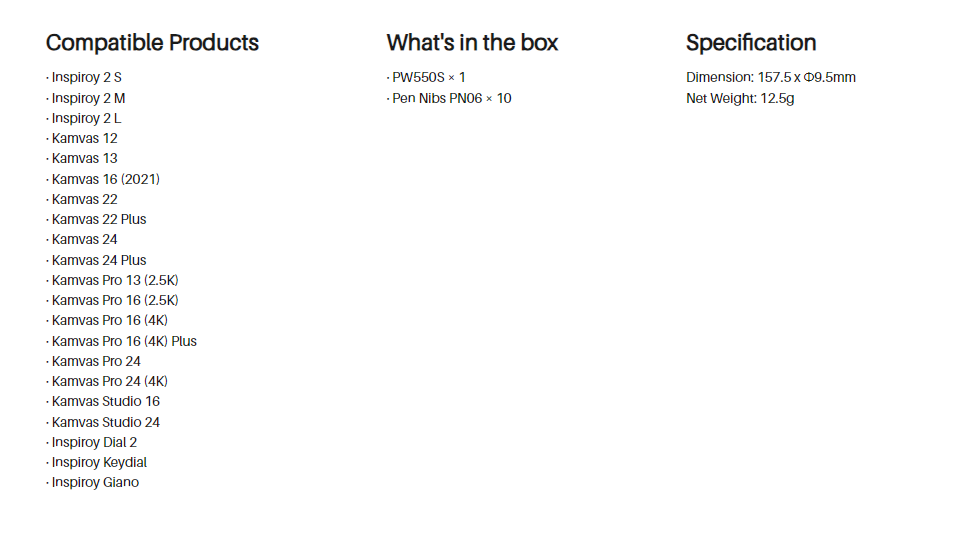This screenshot has height=543, width=978.
Task: Click Kamvas 24 Plus in the list
Action: click(x=98, y=260)
